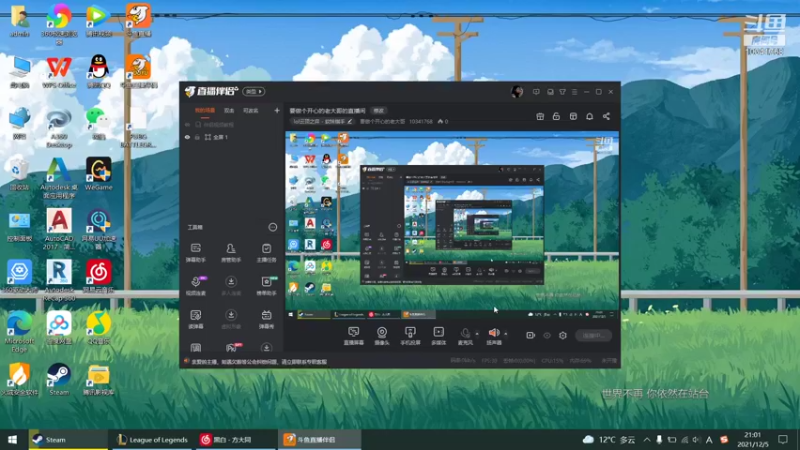
Task: Open the 弹幕助手 danmaku assistant tool
Action: pyautogui.click(x=195, y=253)
